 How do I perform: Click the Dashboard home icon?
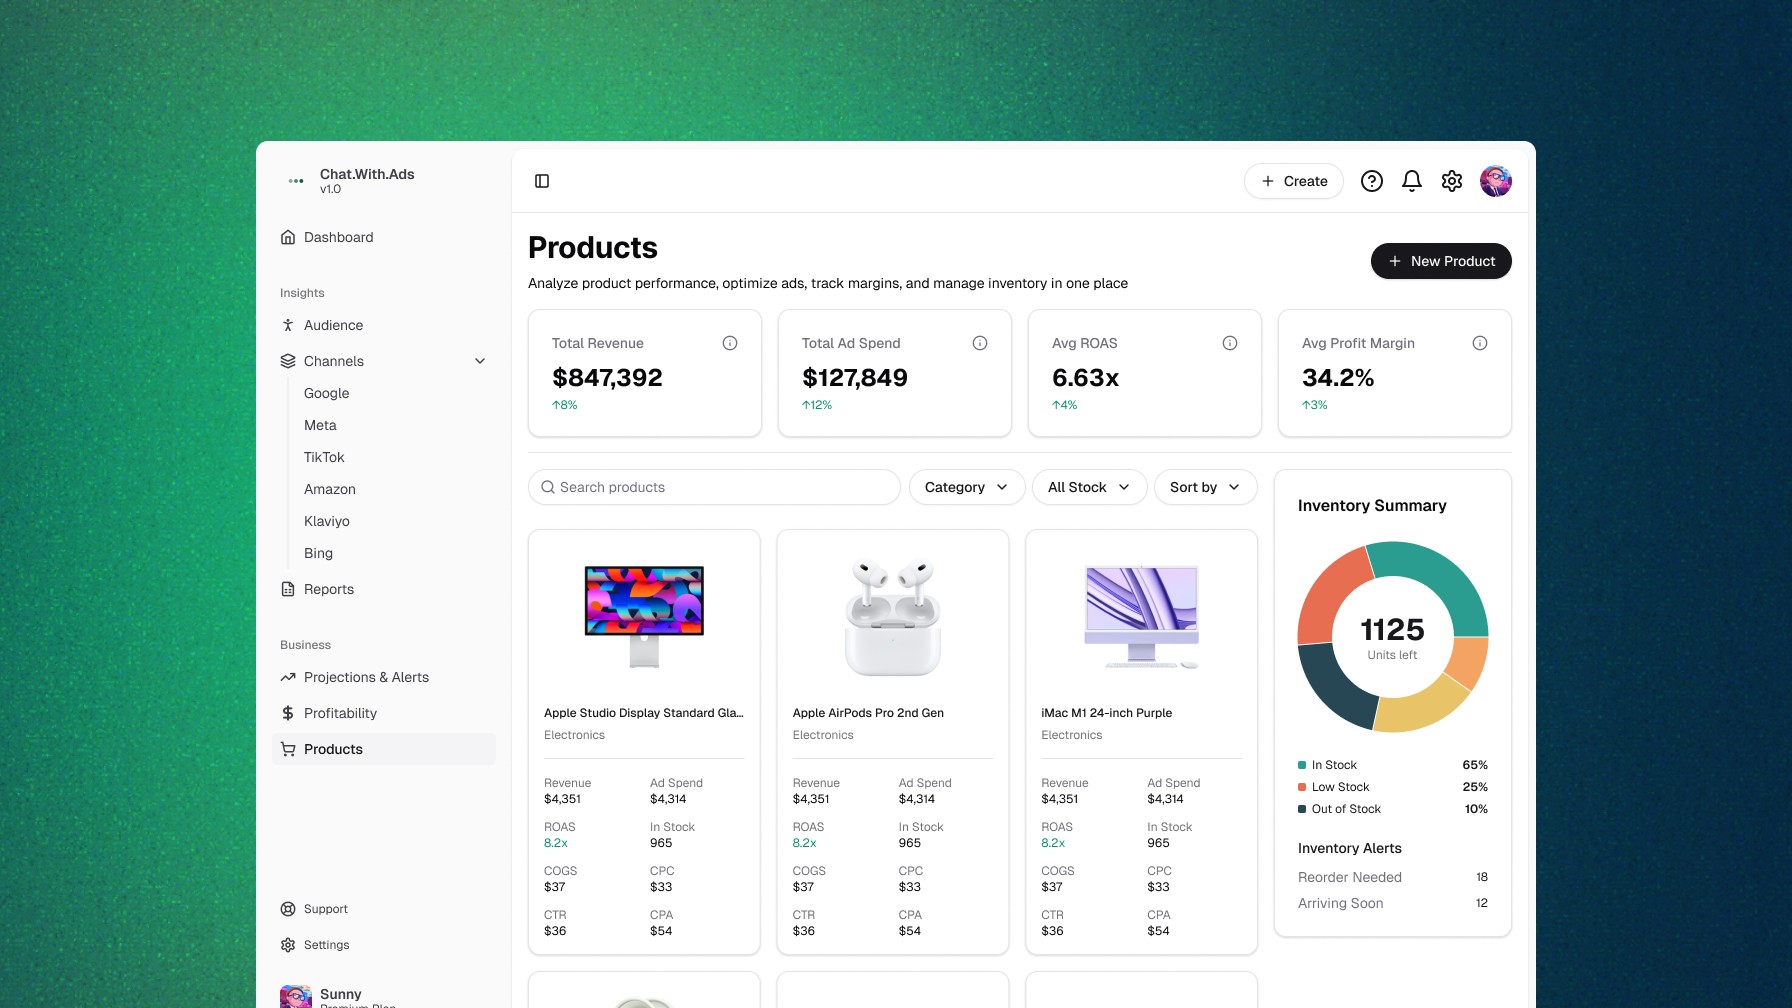point(288,237)
